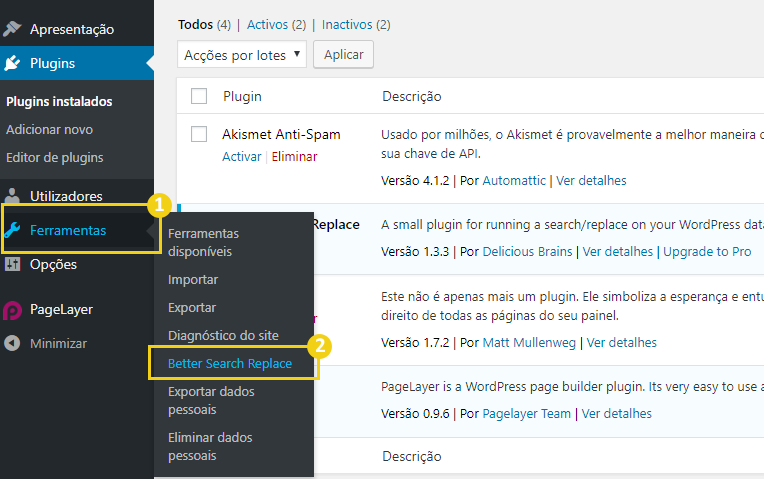Image resolution: width=764 pixels, height=479 pixels.
Task: Click Ver detalhes for Better Search Replace
Action: click(617, 251)
